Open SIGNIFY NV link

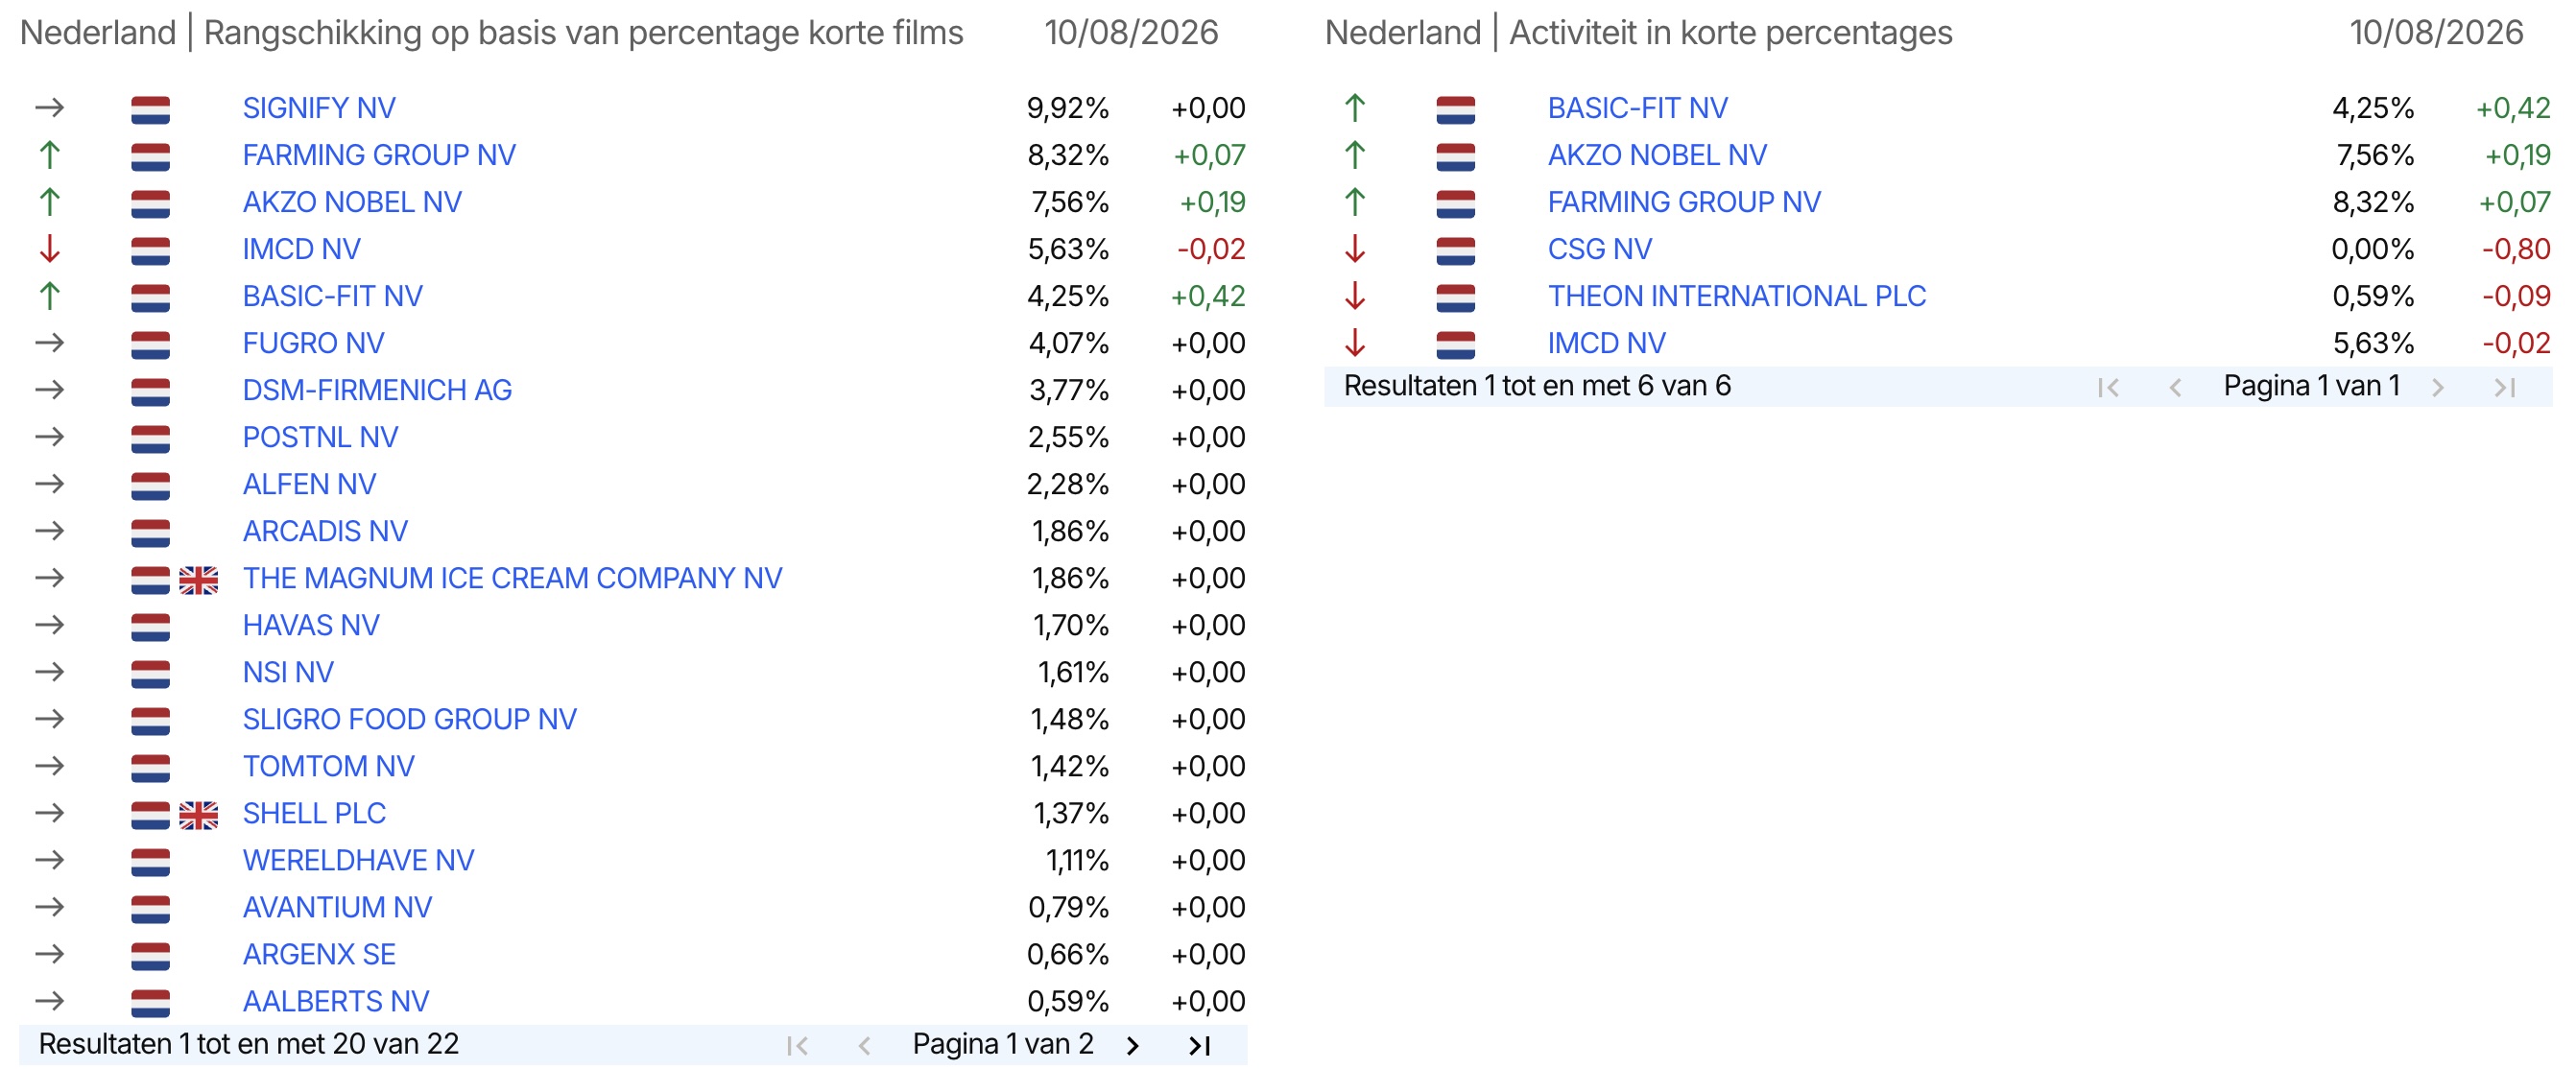tap(319, 108)
